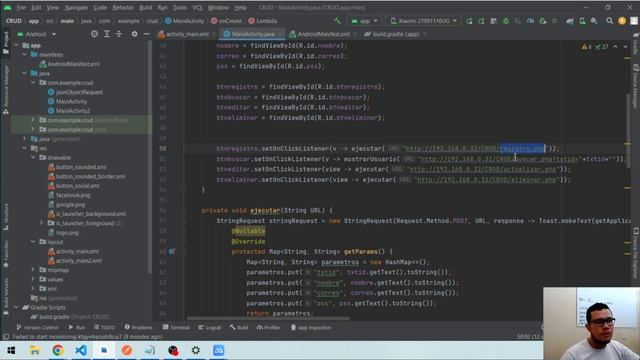Click the warnings count indicator in editor
The height and width of the screenshot is (360, 640).
[x=587, y=47]
